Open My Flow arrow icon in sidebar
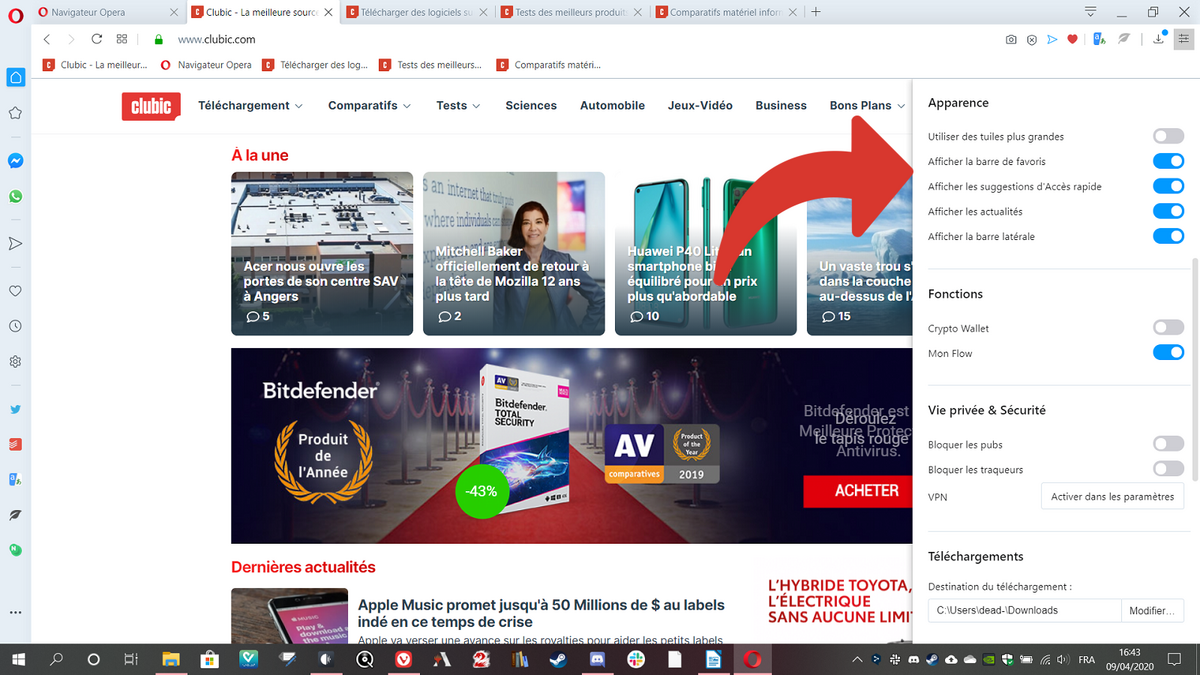The image size is (1200, 675). click(x=16, y=243)
